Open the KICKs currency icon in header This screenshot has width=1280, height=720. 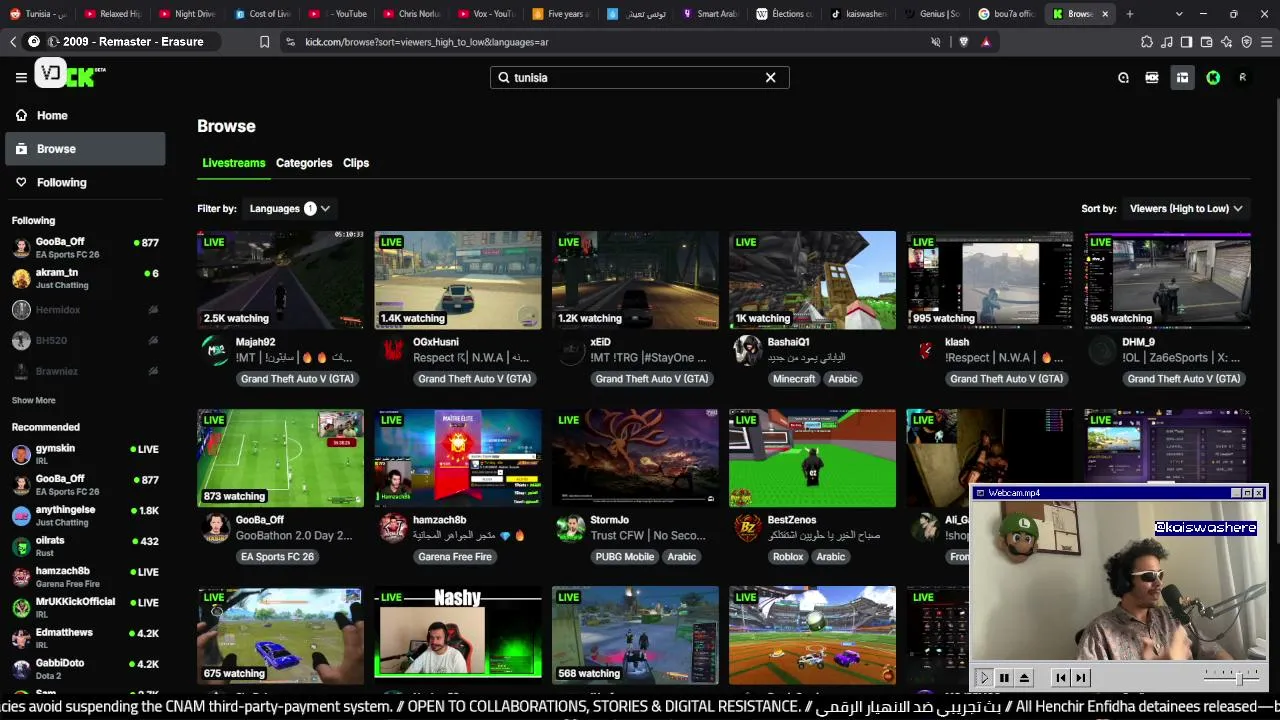click(x=1152, y=77)
